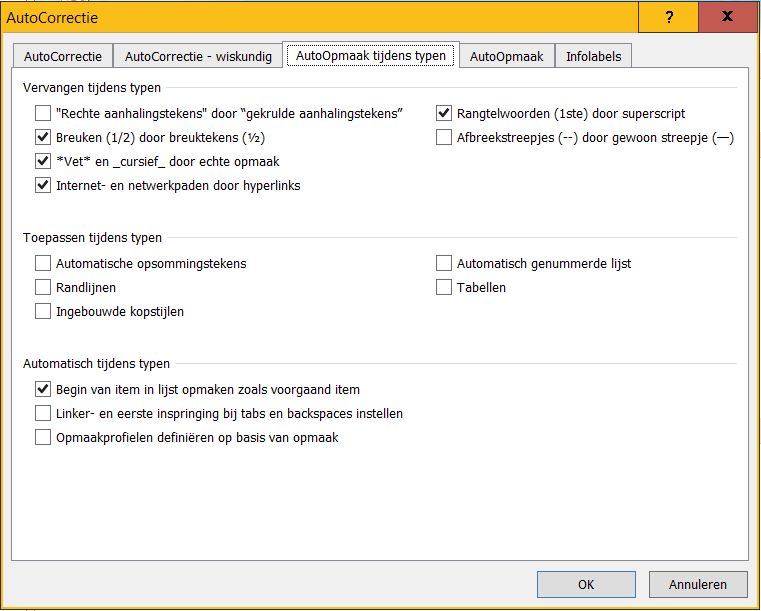This screenshot has height=611, width=761.
Task: Select the AutoOpmaak tijdens typen tab
Action: [371, 56]
